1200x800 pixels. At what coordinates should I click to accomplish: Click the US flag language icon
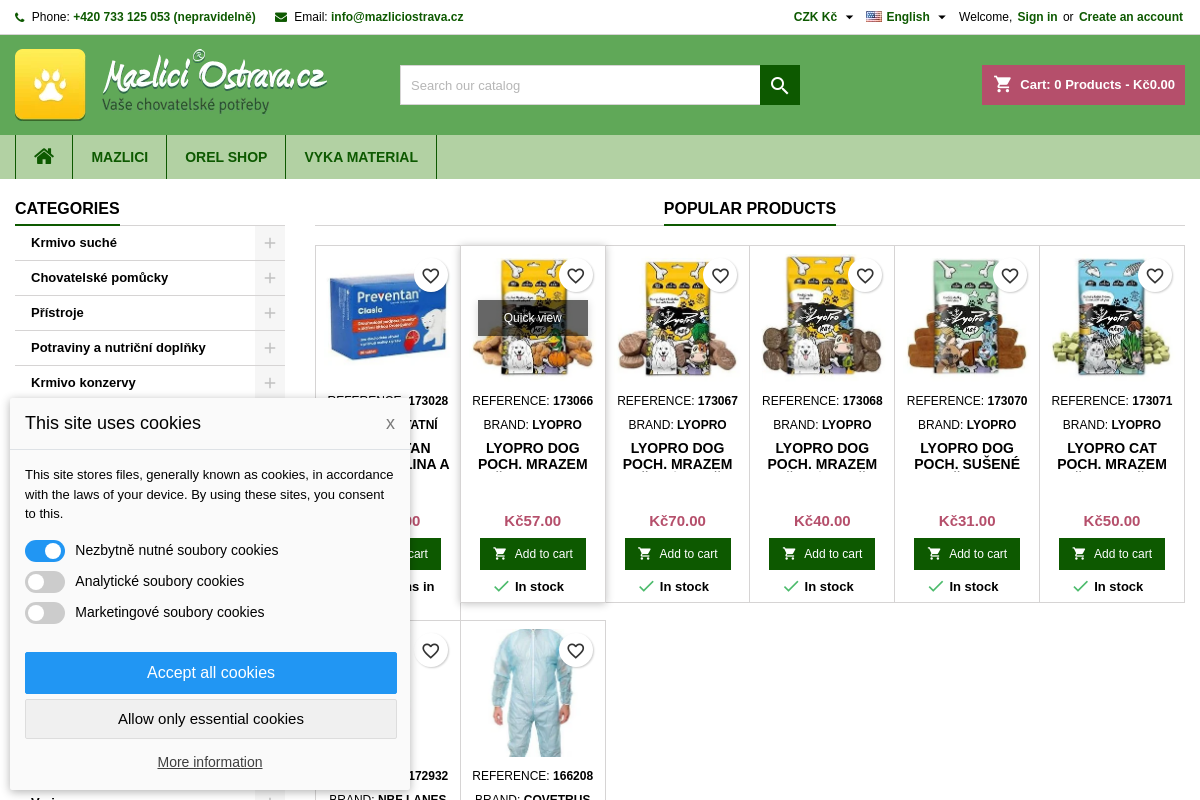click(x=874, y=17)
